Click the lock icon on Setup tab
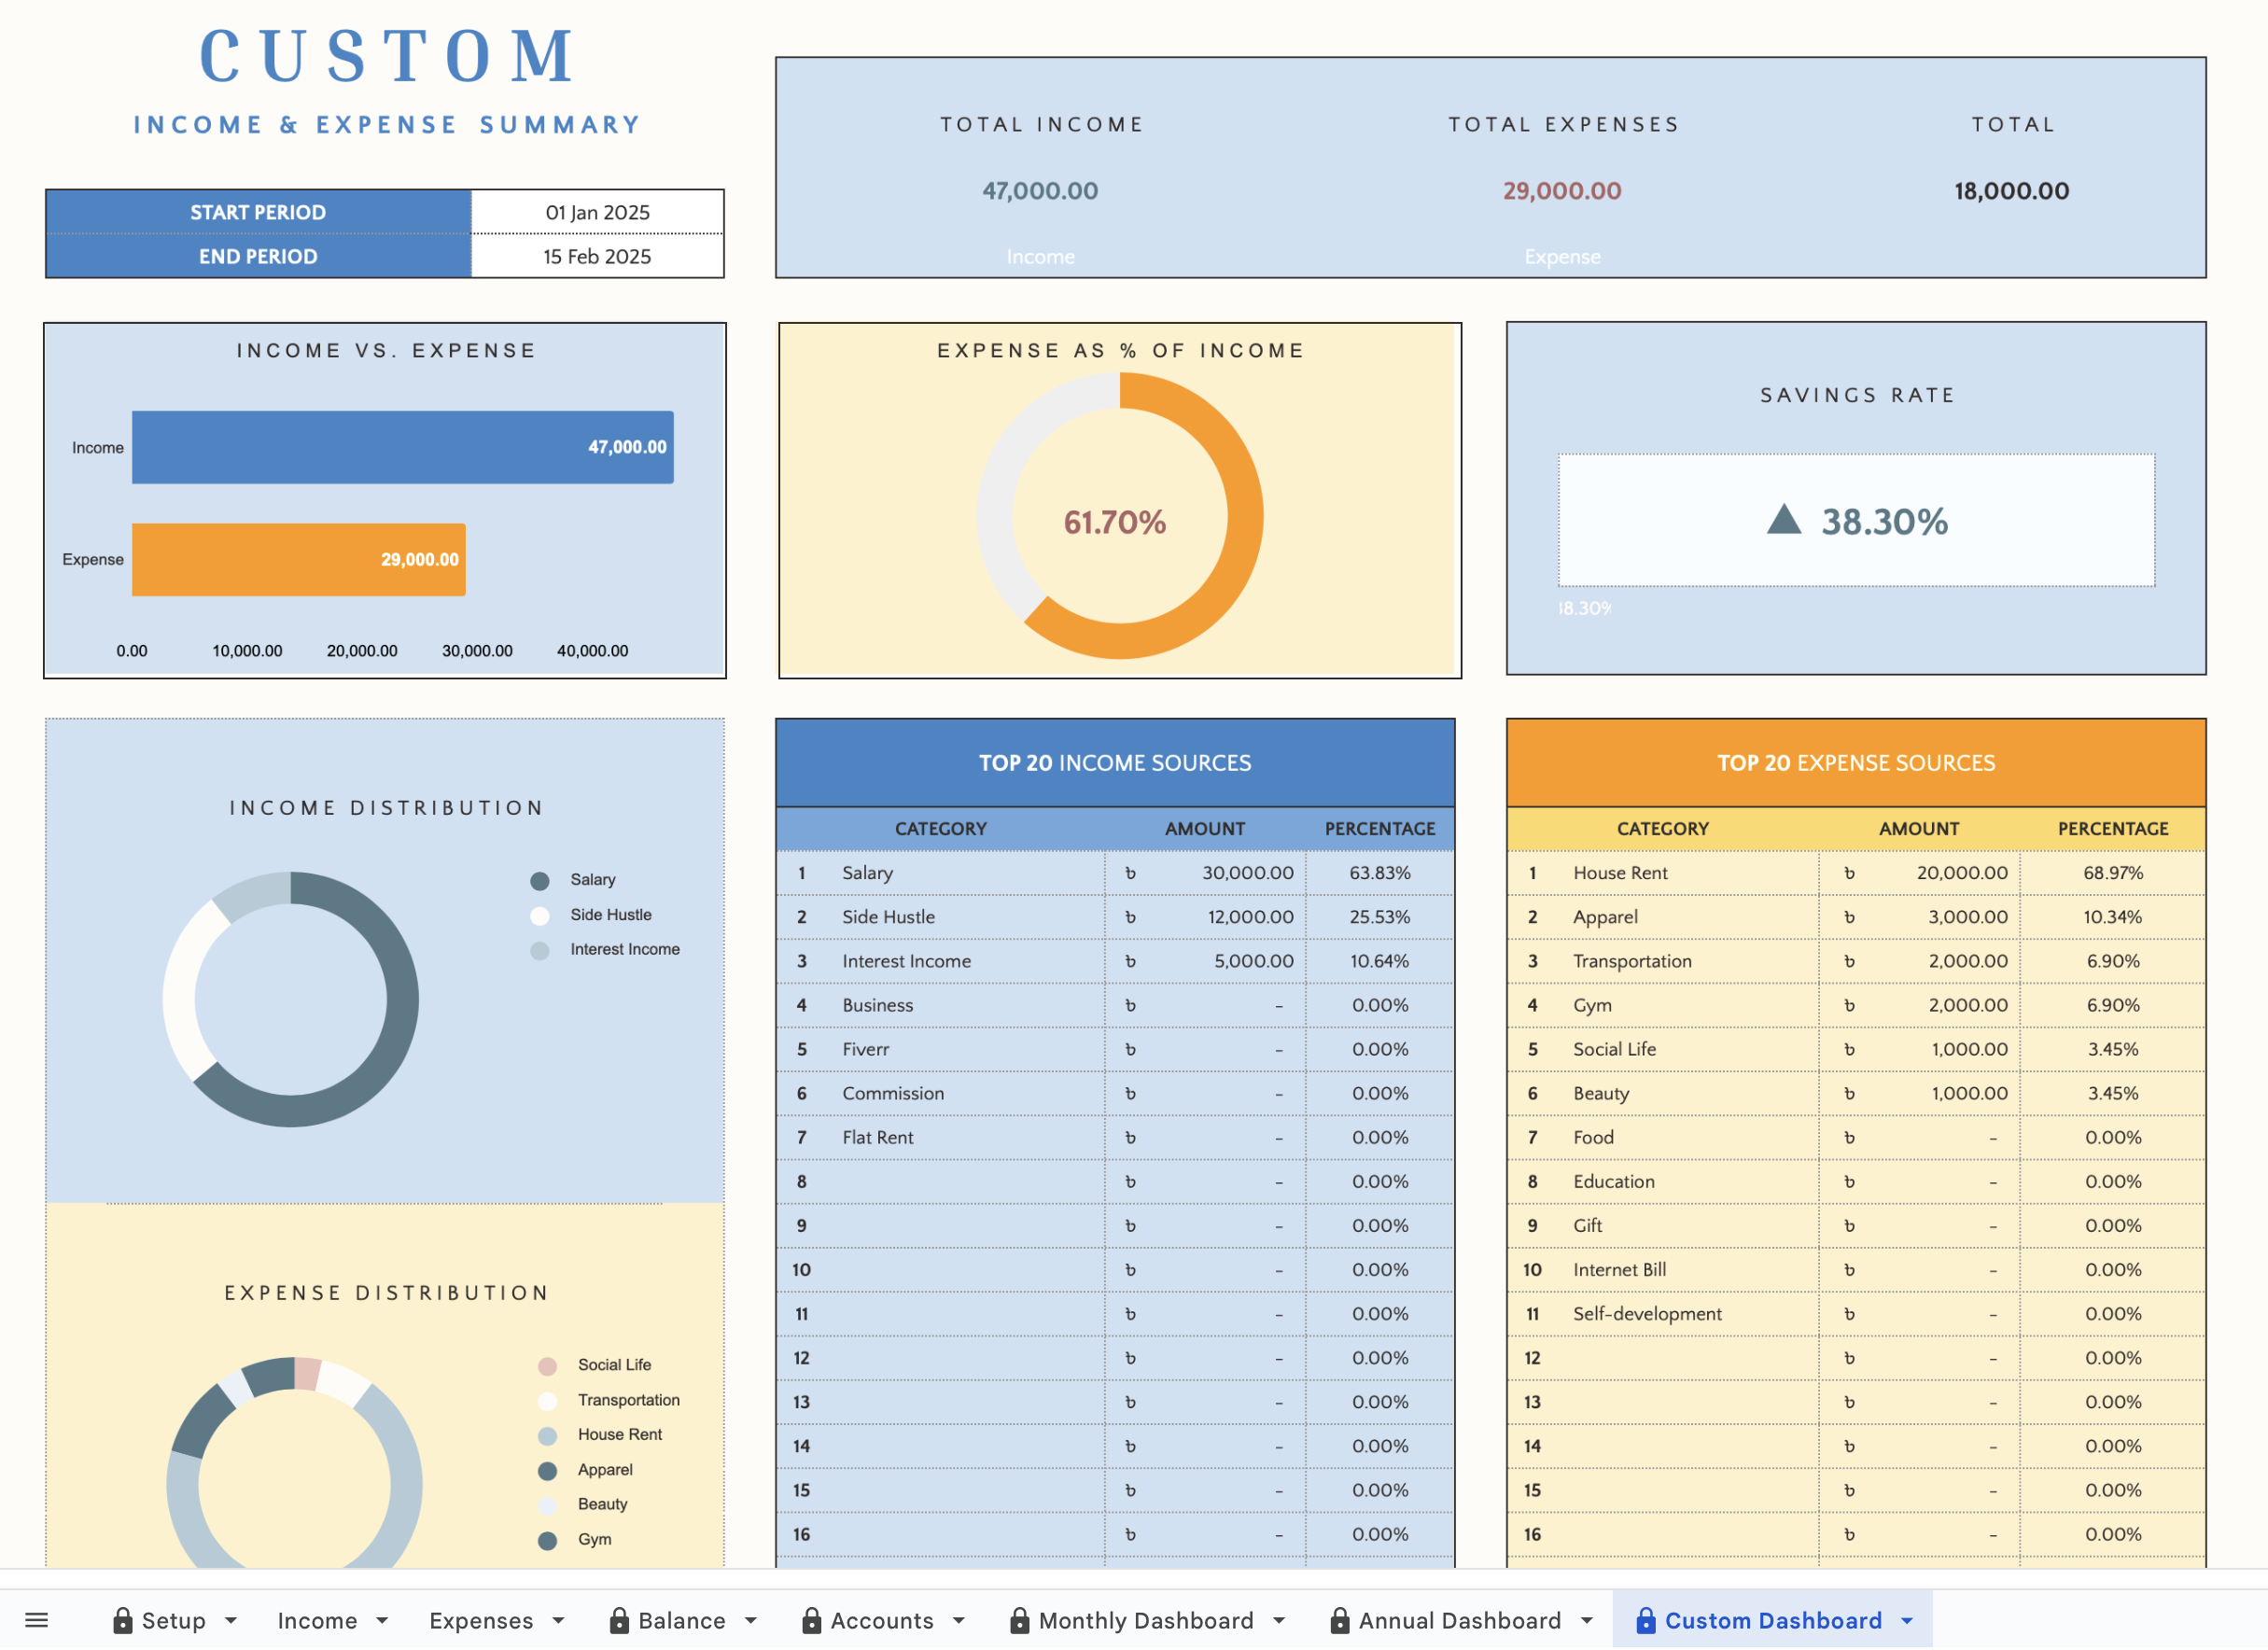 coord(123,1620)
